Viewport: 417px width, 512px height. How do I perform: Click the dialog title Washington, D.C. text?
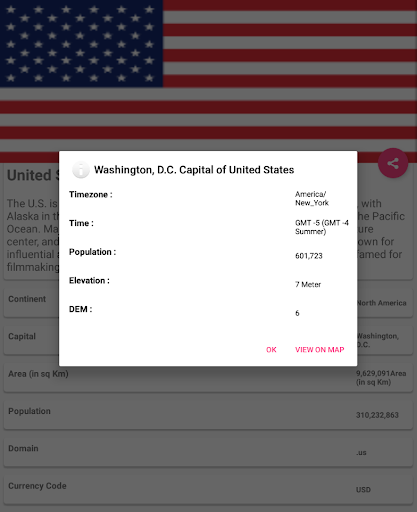[194, 170]
